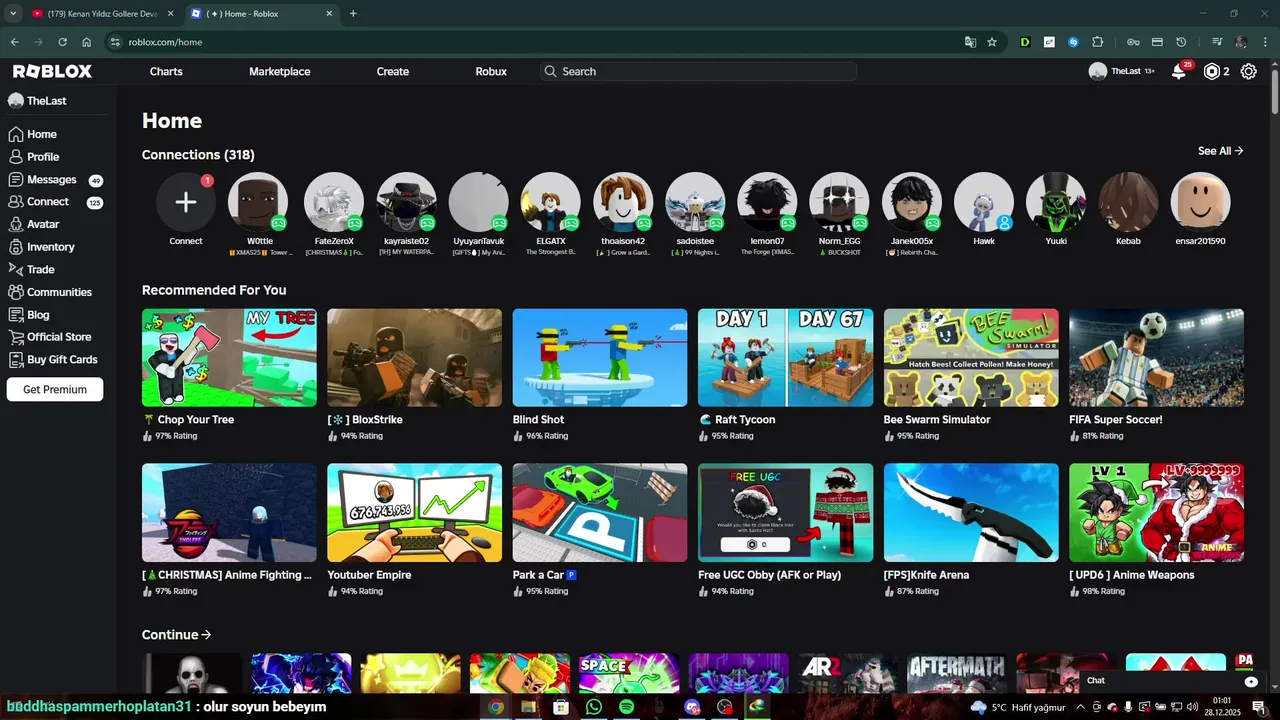This screenshot has width=1280, height=720.
Task: Open the Chrome extensions puzzle icon
Action: [1098, 42]
